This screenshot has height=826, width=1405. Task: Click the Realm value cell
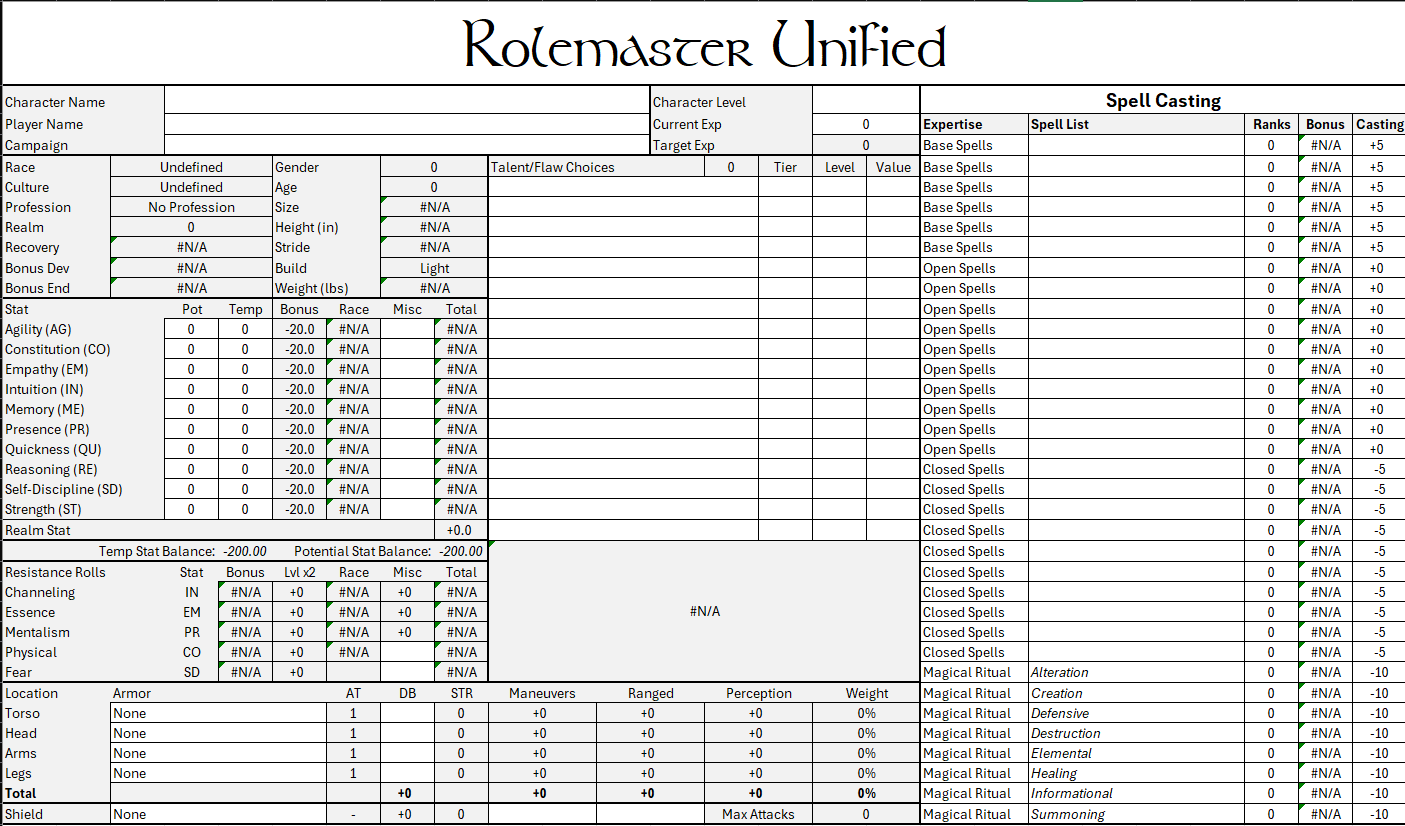pos(191,227)
